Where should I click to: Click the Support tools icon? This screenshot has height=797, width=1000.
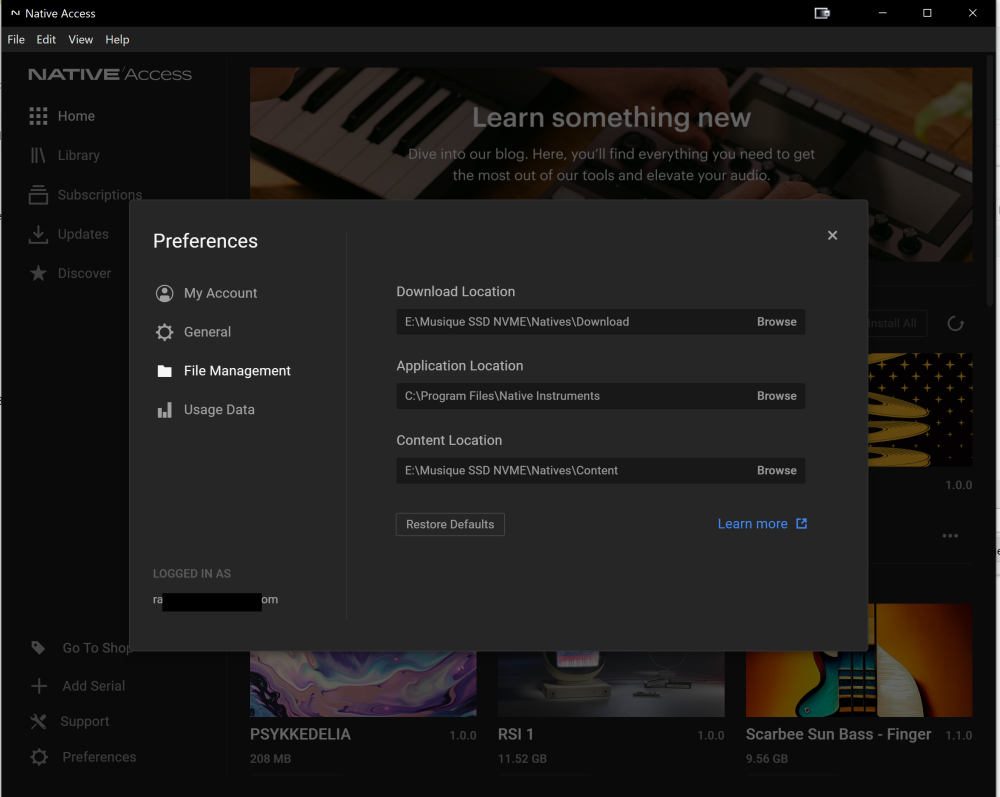click(38, 721)
